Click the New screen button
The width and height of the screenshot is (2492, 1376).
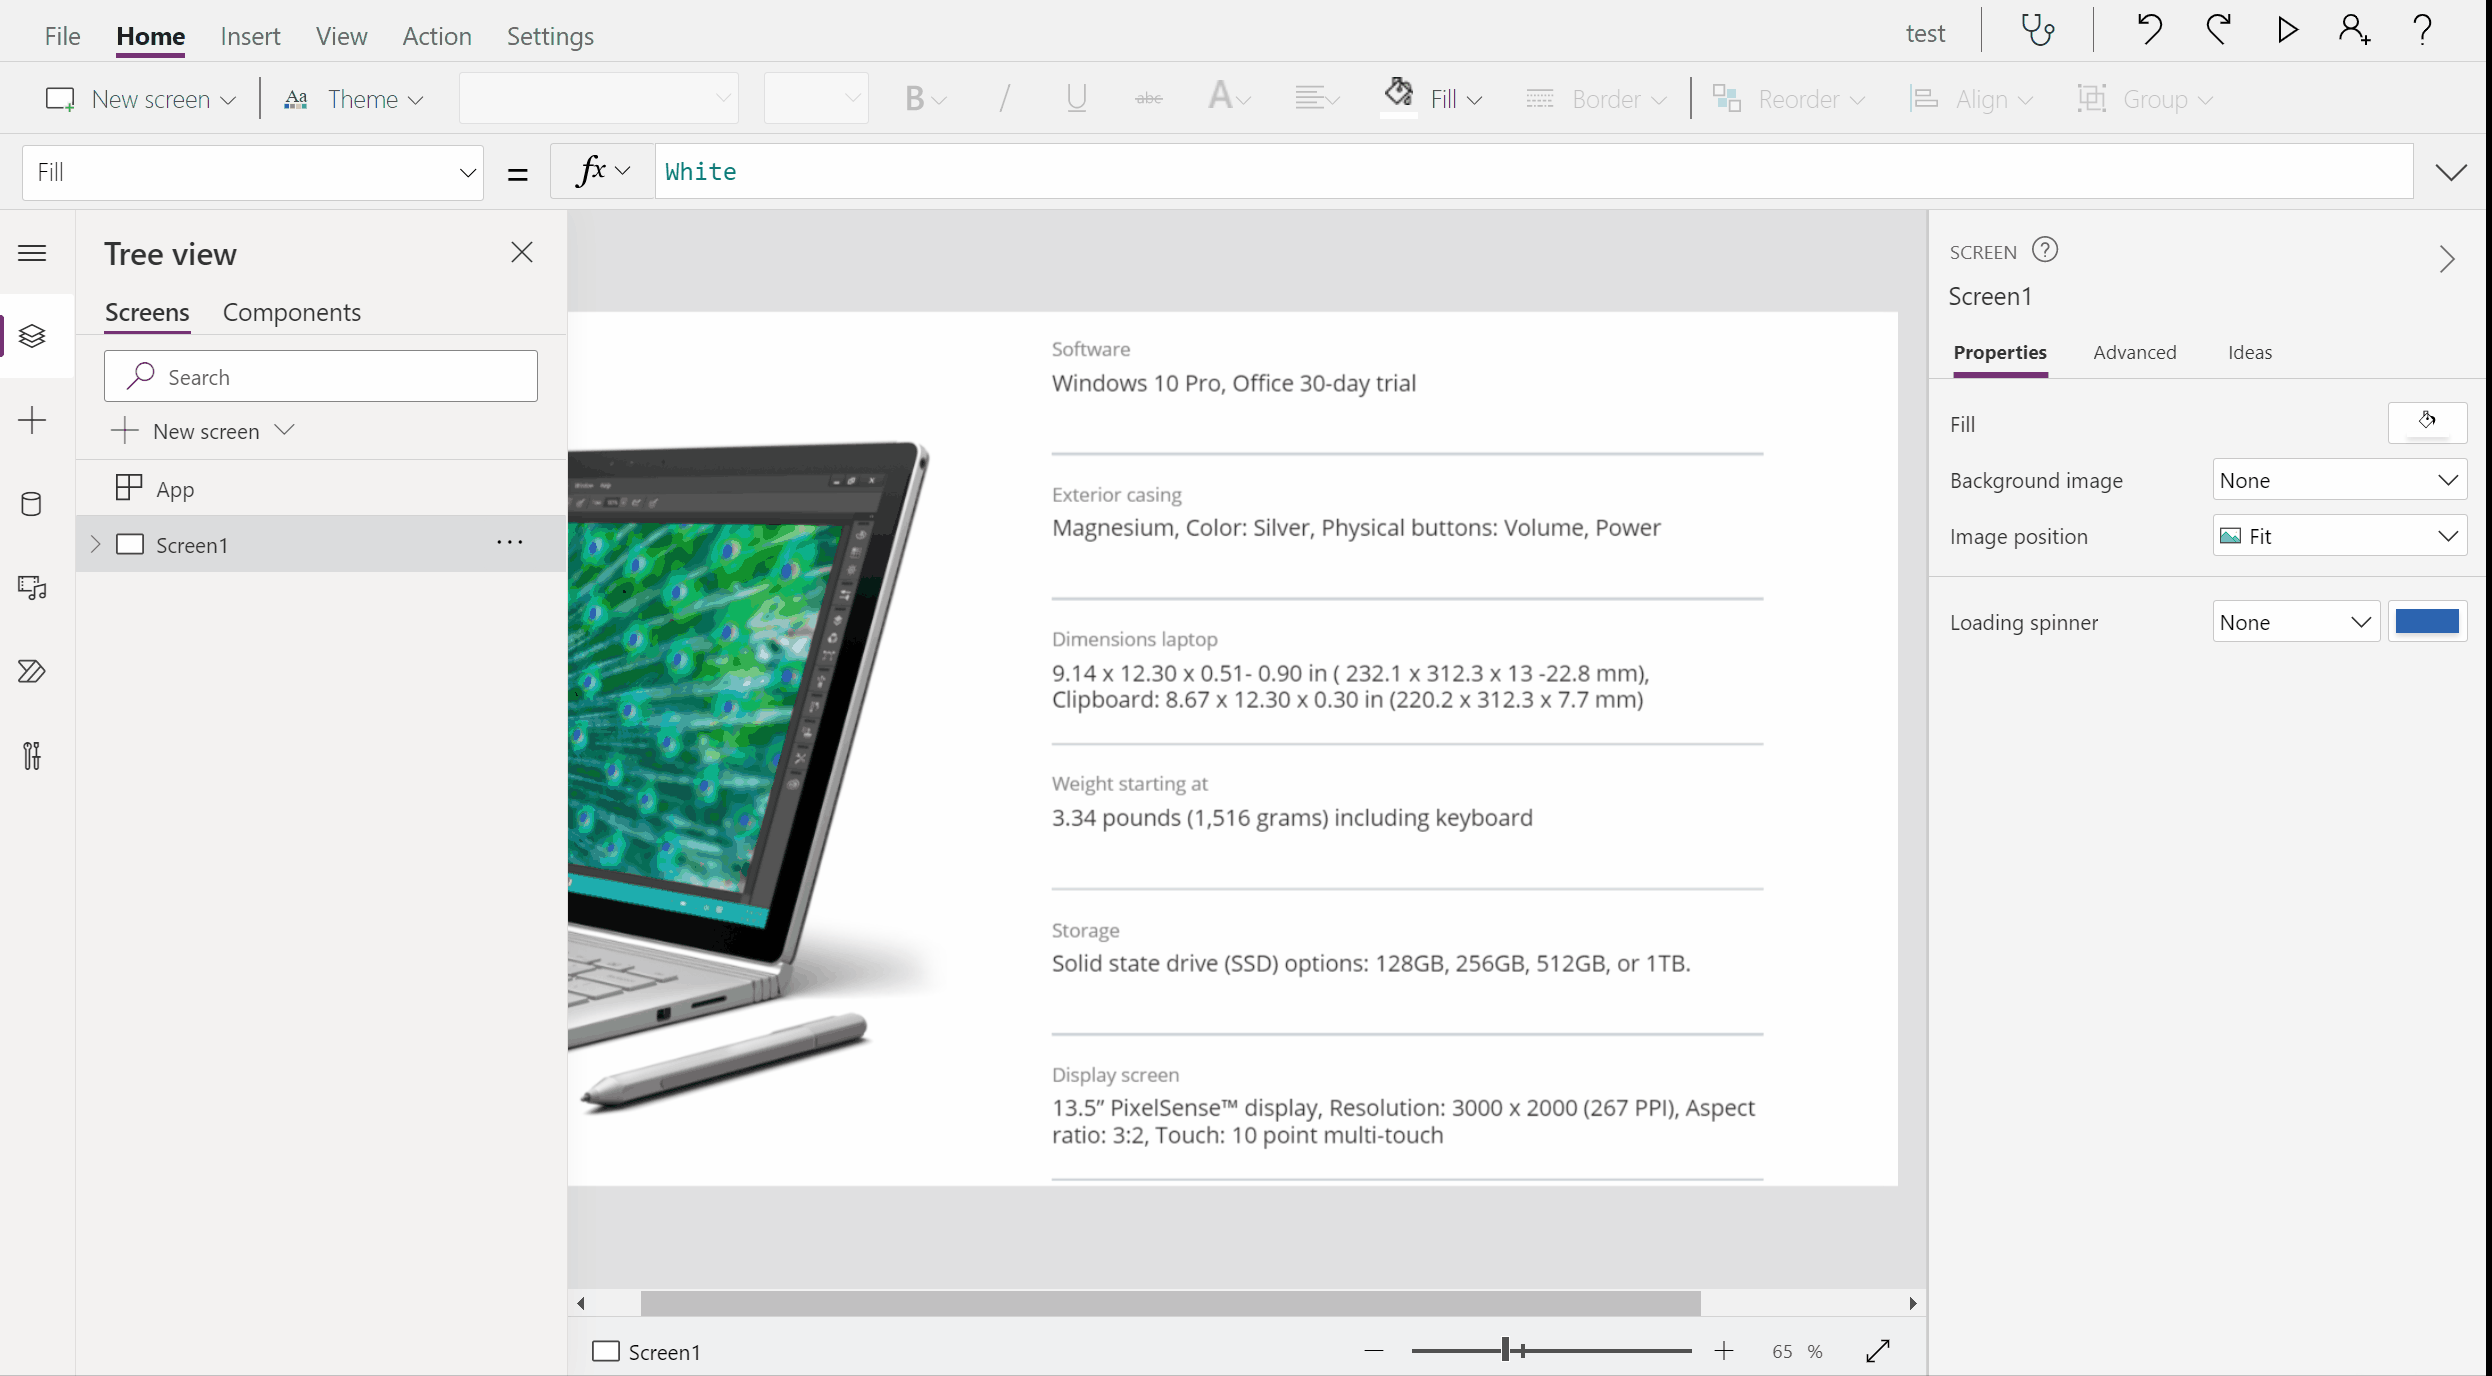(x=140, y=99)
